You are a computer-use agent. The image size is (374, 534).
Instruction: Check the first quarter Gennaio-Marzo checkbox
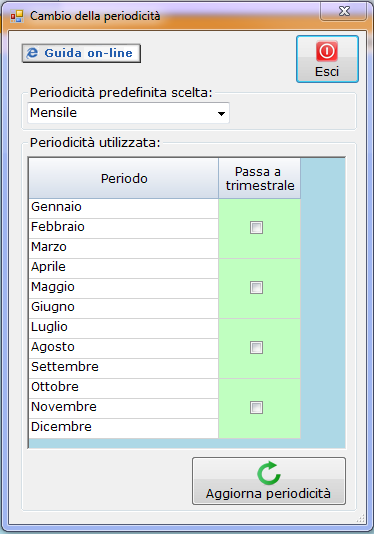[256, 227]
